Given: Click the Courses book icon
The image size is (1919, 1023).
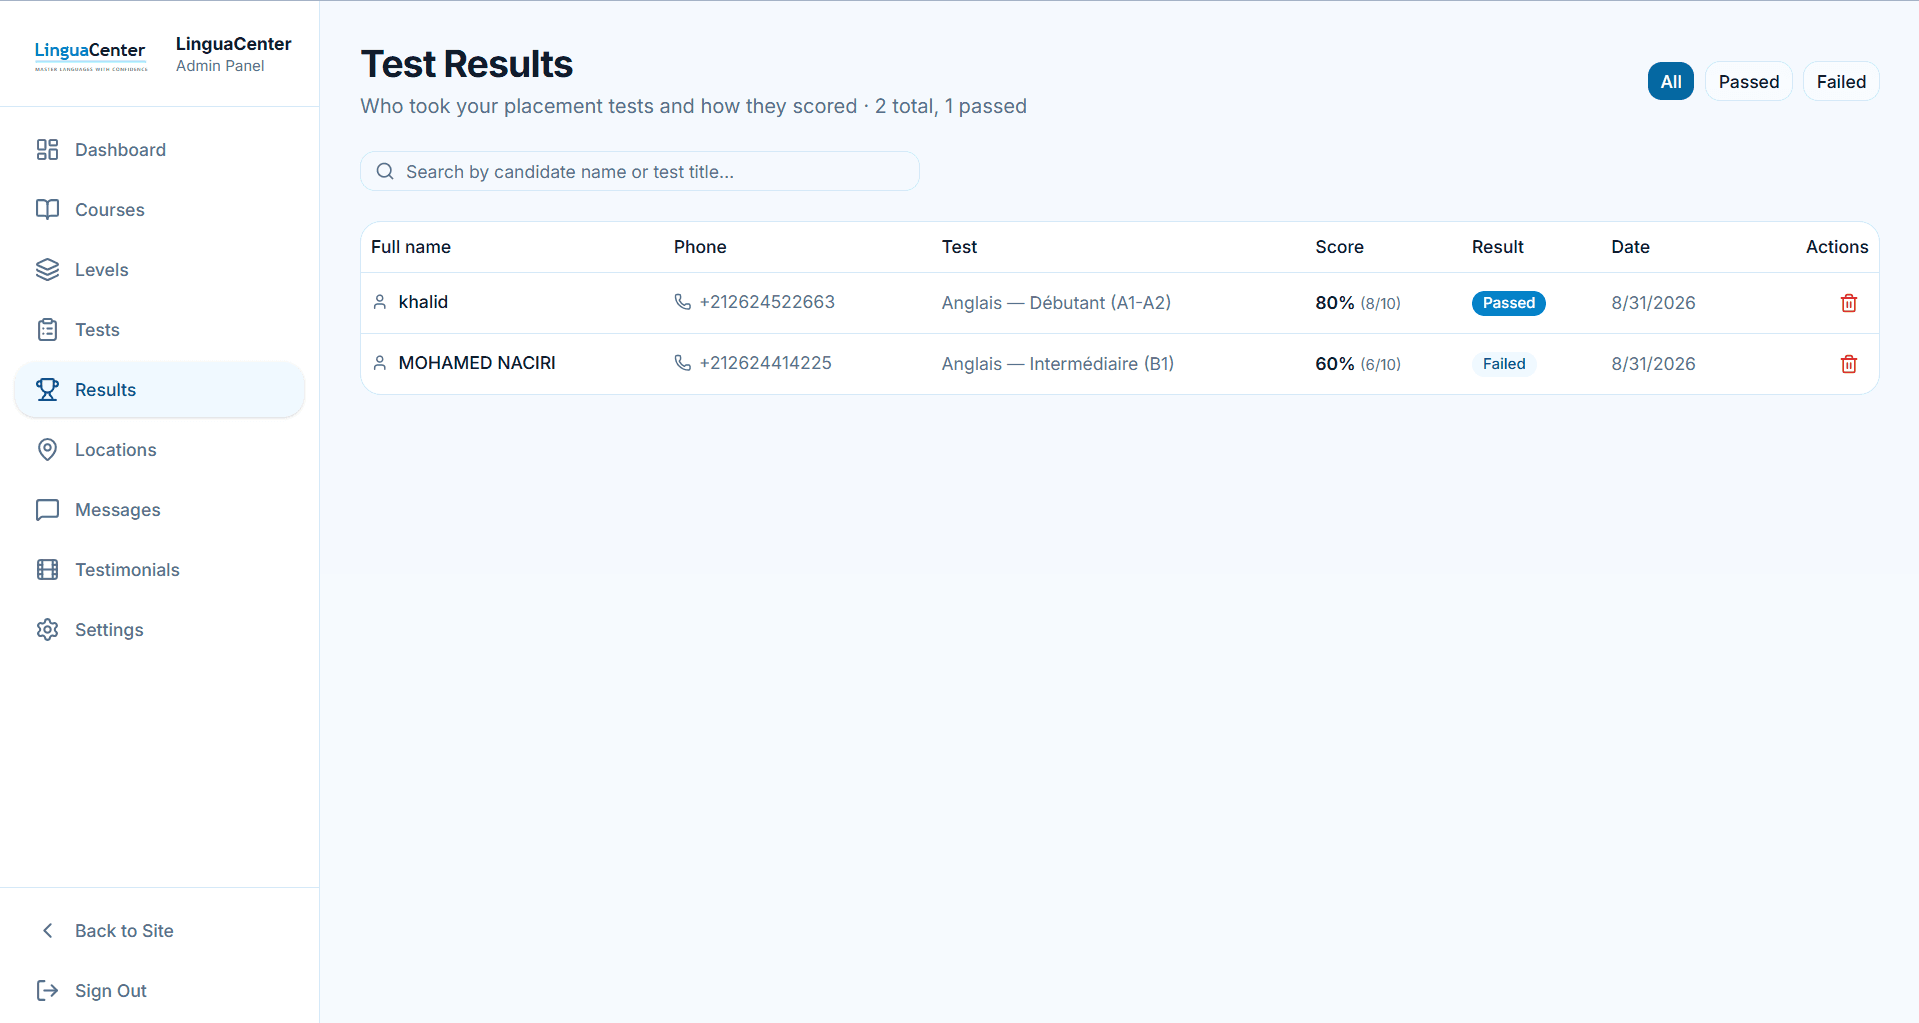Looking at the screenshot, I should click(x=47, y=210).
